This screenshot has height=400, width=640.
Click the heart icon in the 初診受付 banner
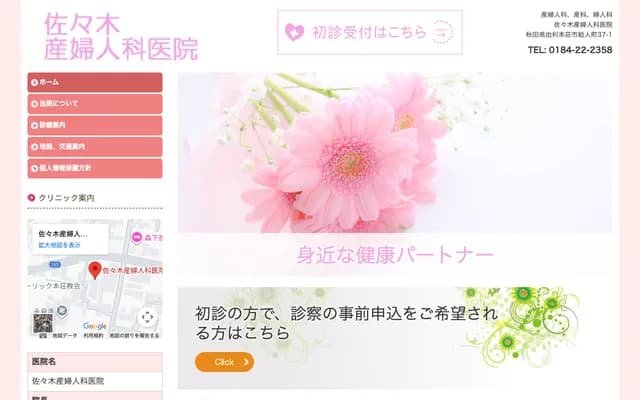[x=294, y=32]
